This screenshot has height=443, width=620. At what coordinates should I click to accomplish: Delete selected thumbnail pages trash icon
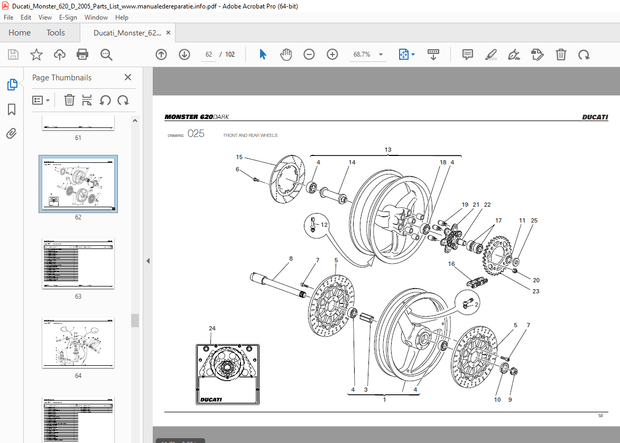point(69,100)
